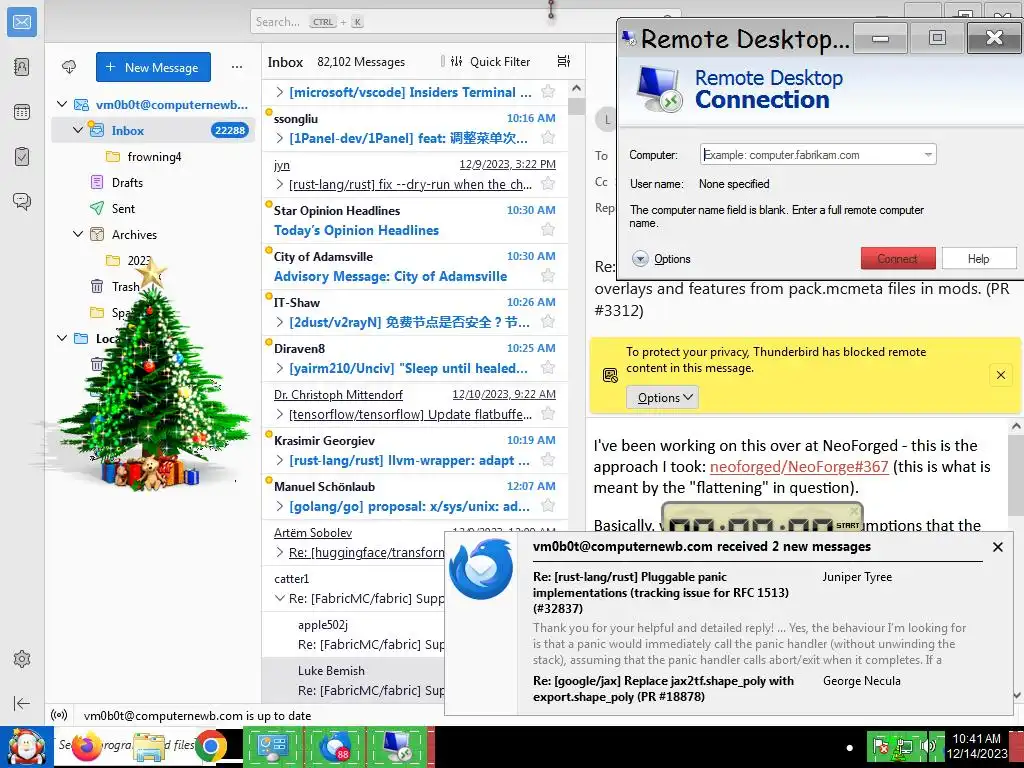Star the ssongliu 1Panel message
The width and height of the screenshot is (1024, 768).
(x=548, y=138)
